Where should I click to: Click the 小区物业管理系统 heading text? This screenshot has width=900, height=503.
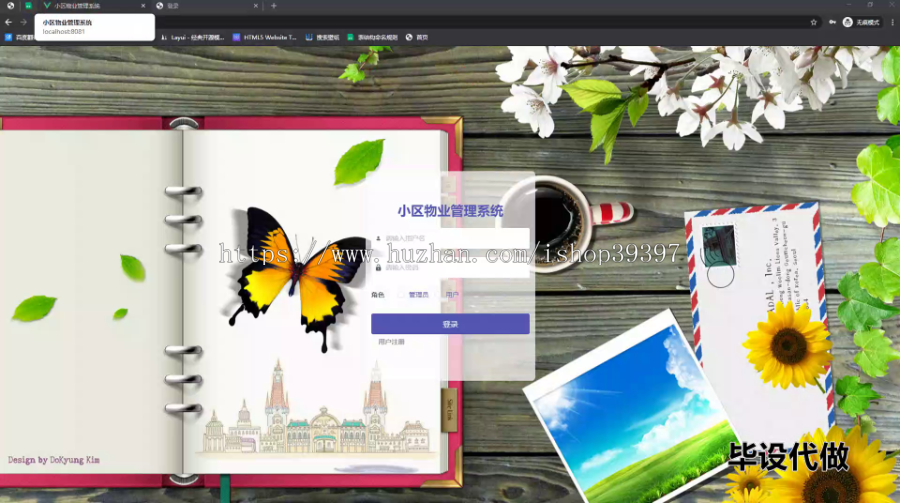tap(450, 211)
